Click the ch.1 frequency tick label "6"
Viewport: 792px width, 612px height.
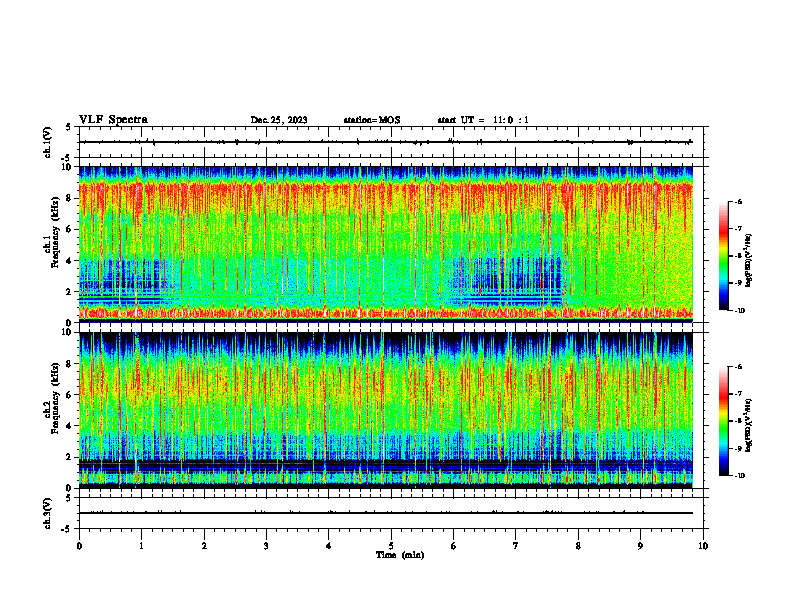pos(69,229)
